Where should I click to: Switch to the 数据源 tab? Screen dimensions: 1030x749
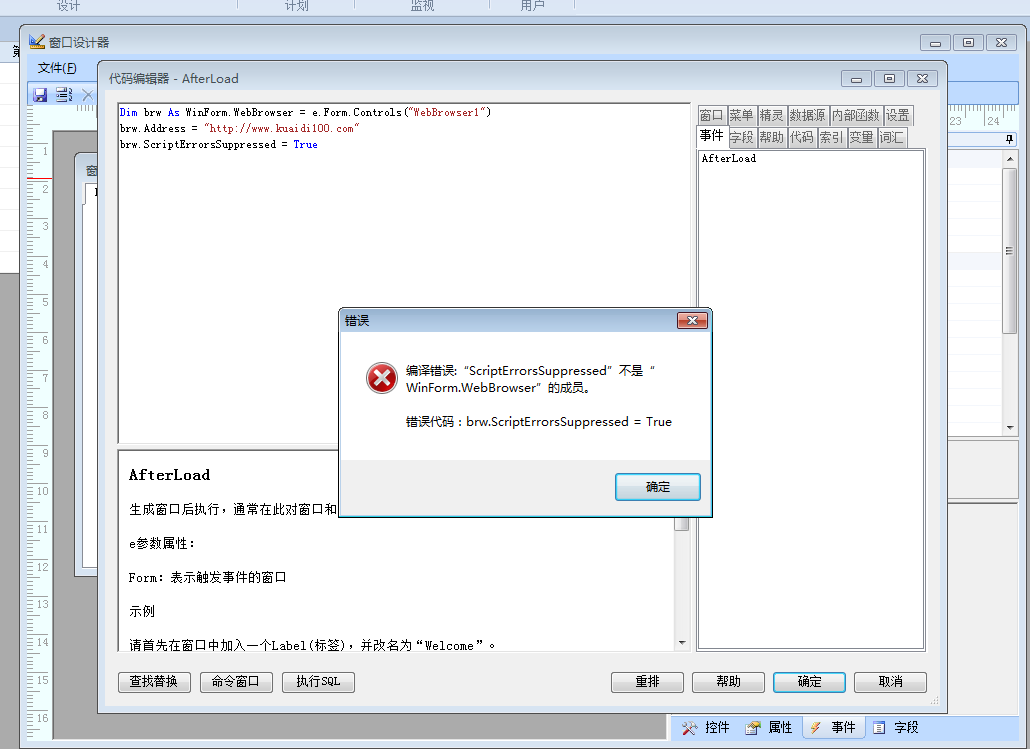tap(807, 116)
